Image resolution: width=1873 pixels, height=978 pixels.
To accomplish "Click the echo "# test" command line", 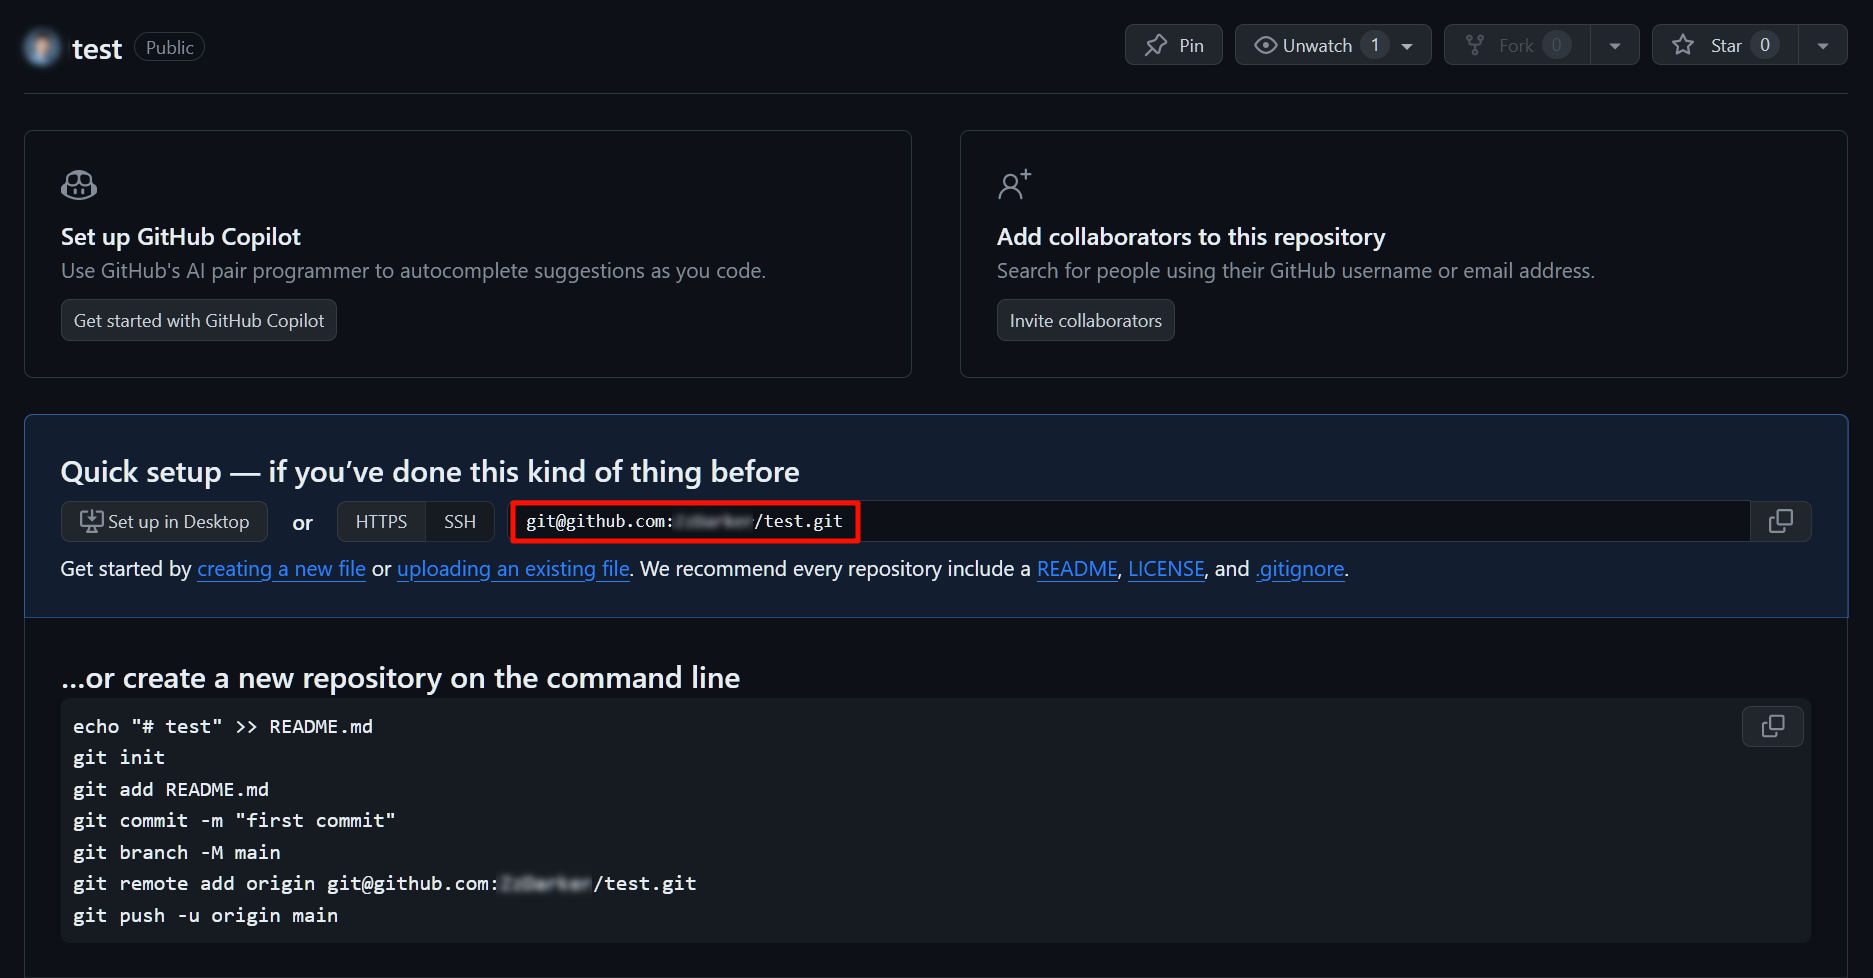I will tap(223, 726).
